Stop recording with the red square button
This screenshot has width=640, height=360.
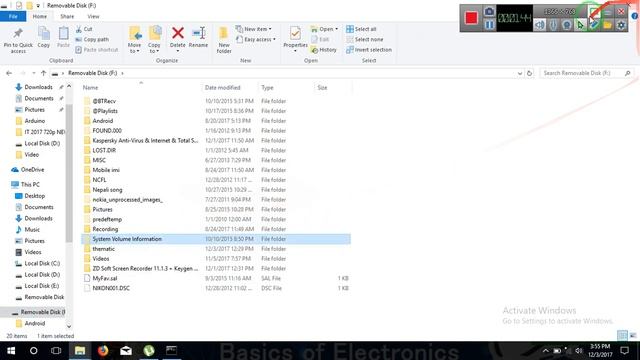click(471, 18)
